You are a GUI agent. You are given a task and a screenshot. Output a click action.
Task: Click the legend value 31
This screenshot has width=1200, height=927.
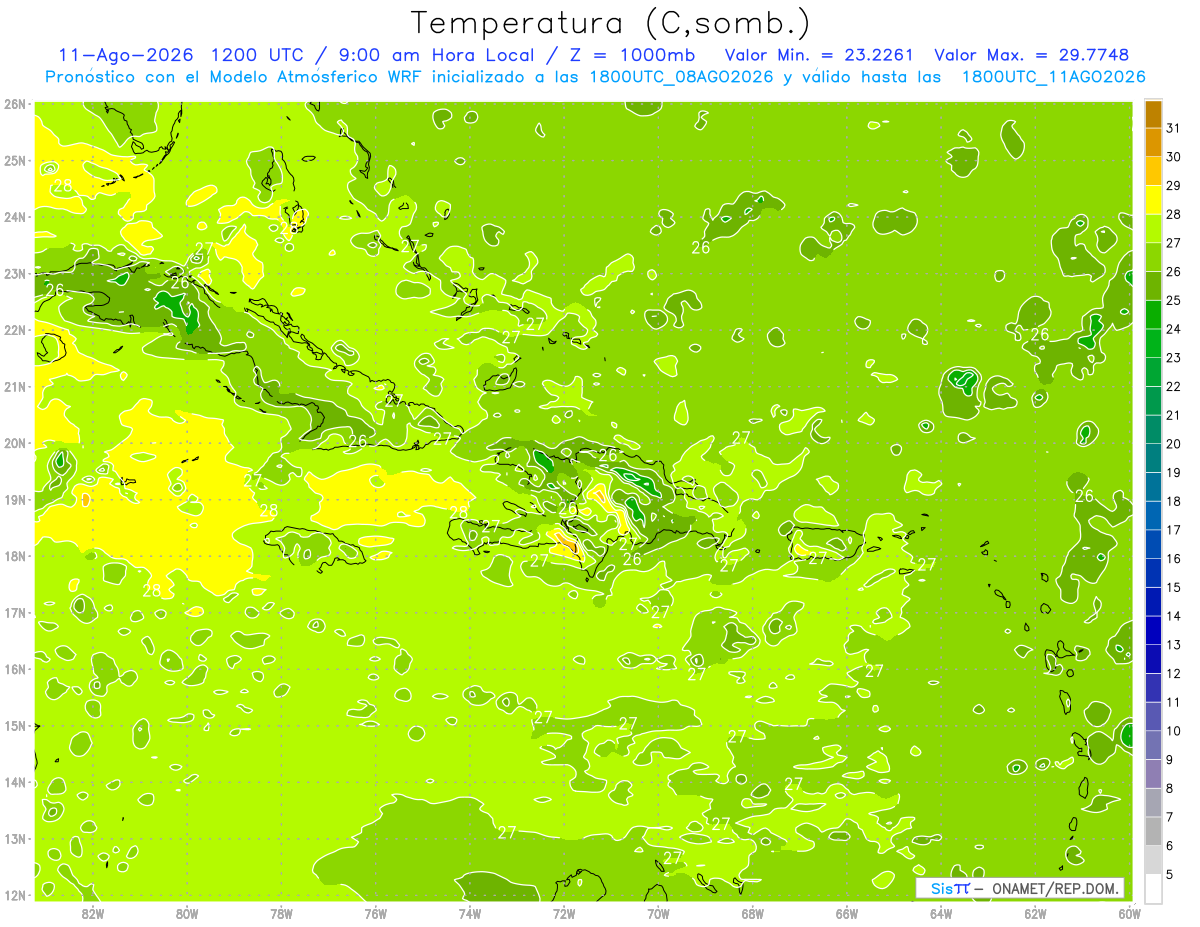[x=1174, y=128]
